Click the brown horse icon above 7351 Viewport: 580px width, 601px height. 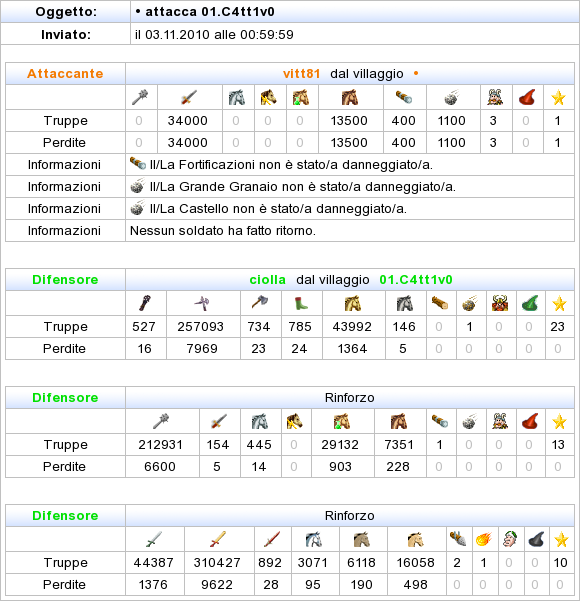coord(399,421)
